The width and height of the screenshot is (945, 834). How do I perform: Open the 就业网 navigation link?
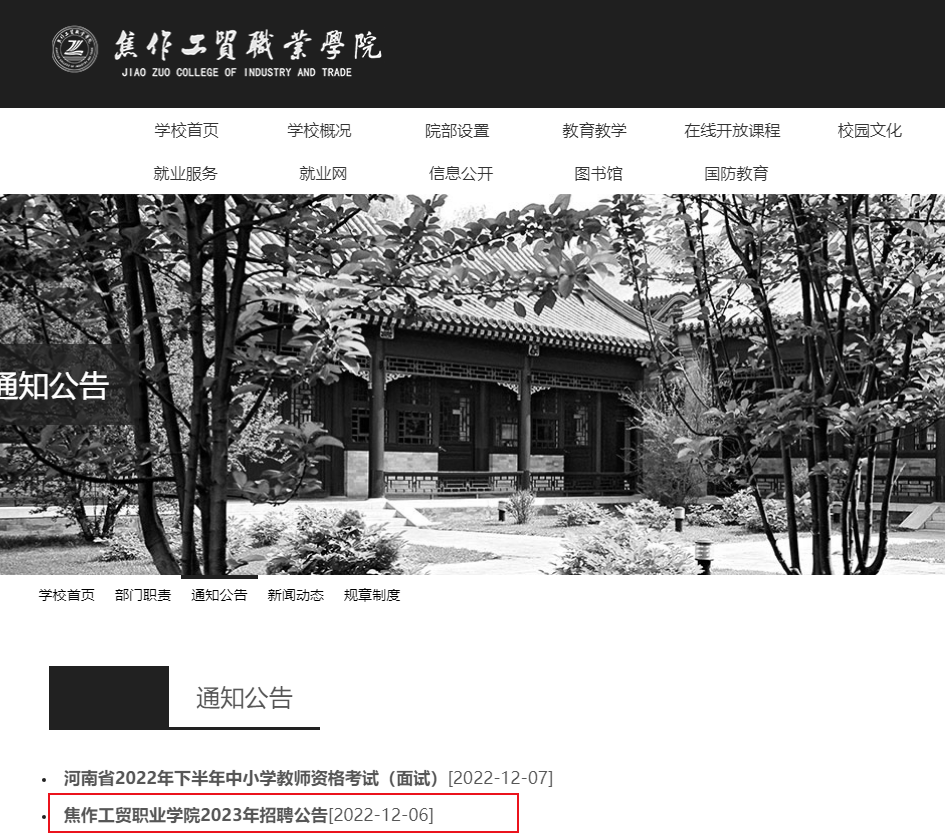click(x=323, y=174)
